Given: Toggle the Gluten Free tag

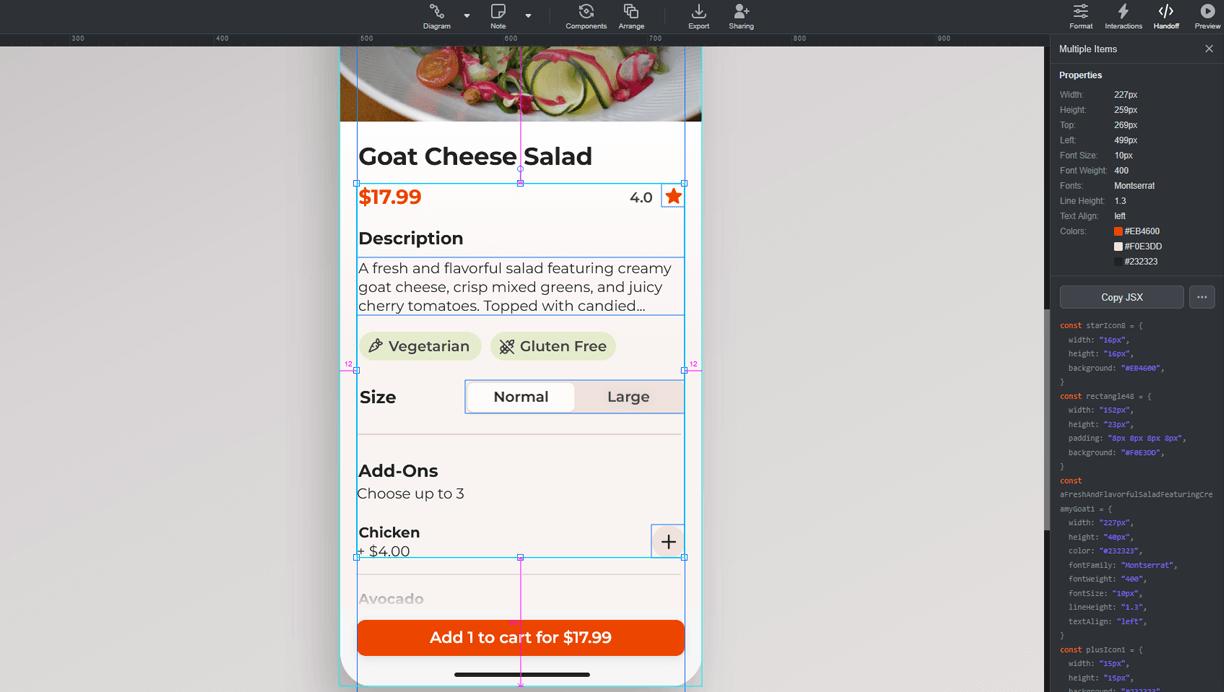Looking at the screenshot, I should 553,345.
